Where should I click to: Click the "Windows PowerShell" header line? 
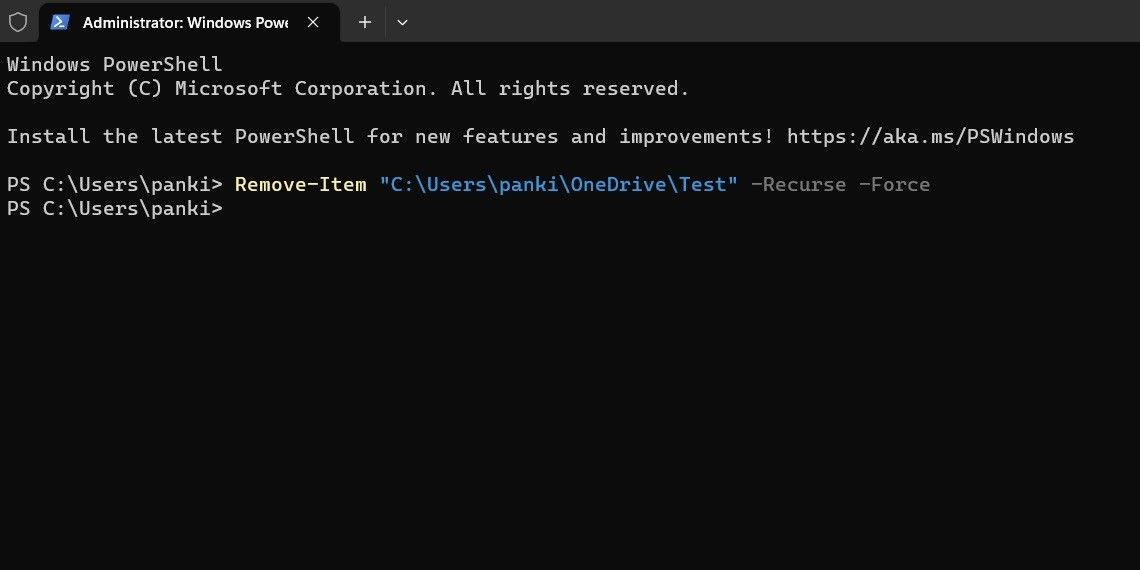click(x=114, y=64)
